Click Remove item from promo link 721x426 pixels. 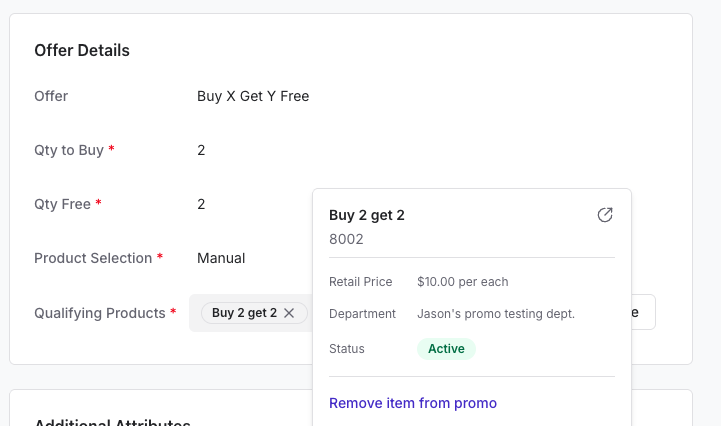point(412,403)
